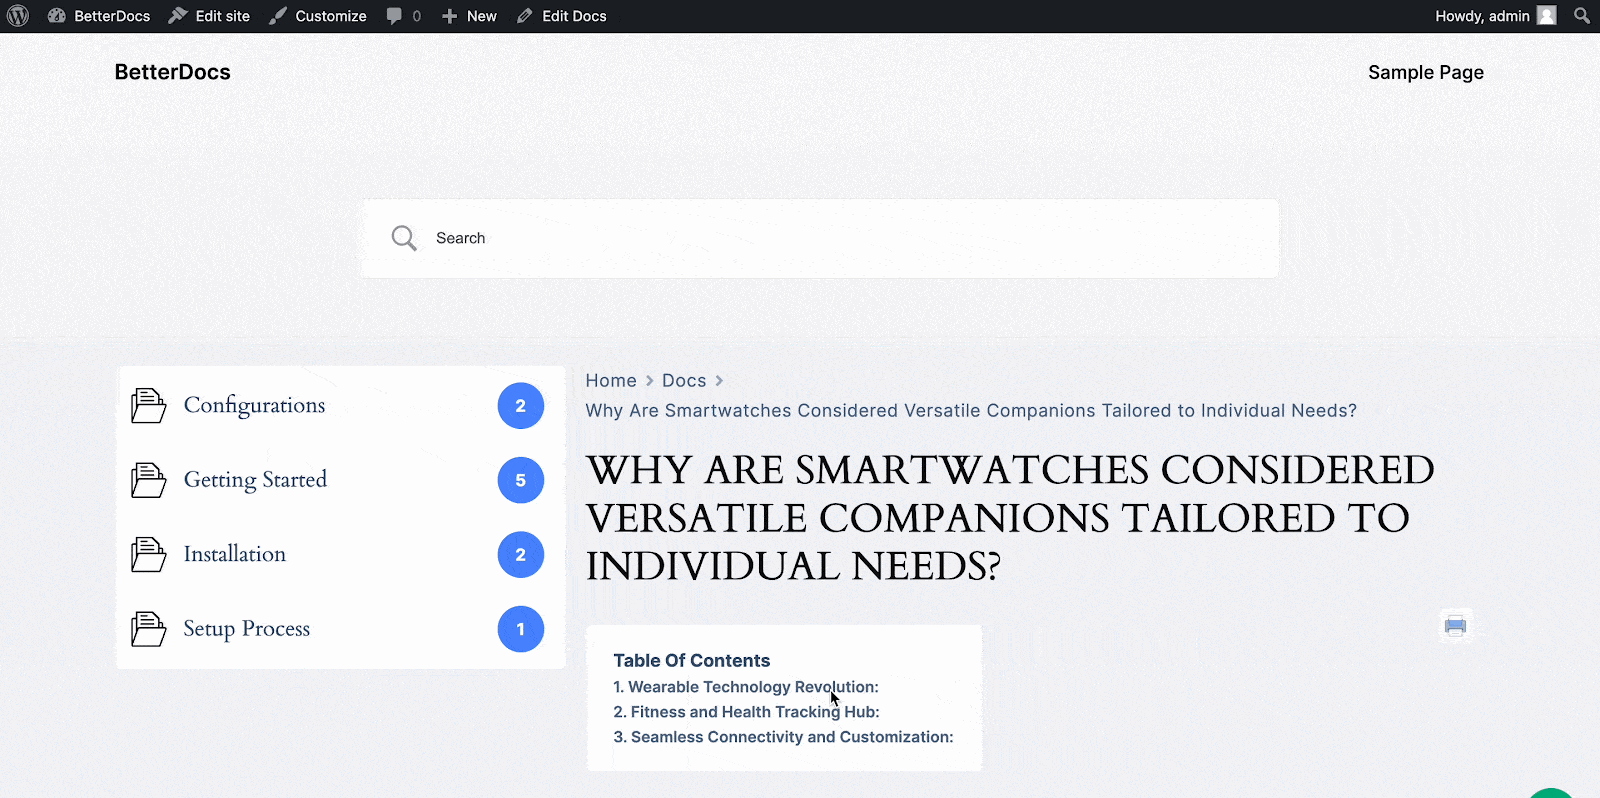1600x798 pixels.
Task: Open Howdy, admin account menu
Action: (x=1495, y=16)
